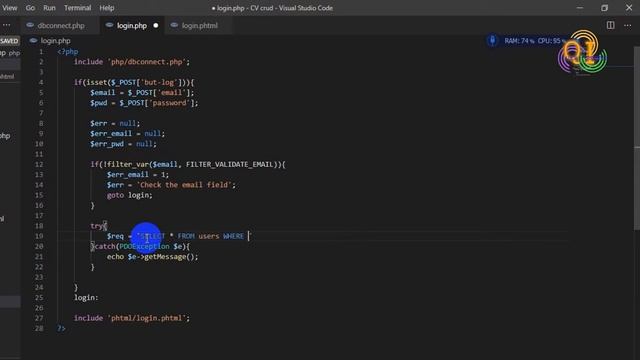Switch to the login.php editor tab
Image resolution: width=640 pixels, height=360 pixels.
pos(131,25)
